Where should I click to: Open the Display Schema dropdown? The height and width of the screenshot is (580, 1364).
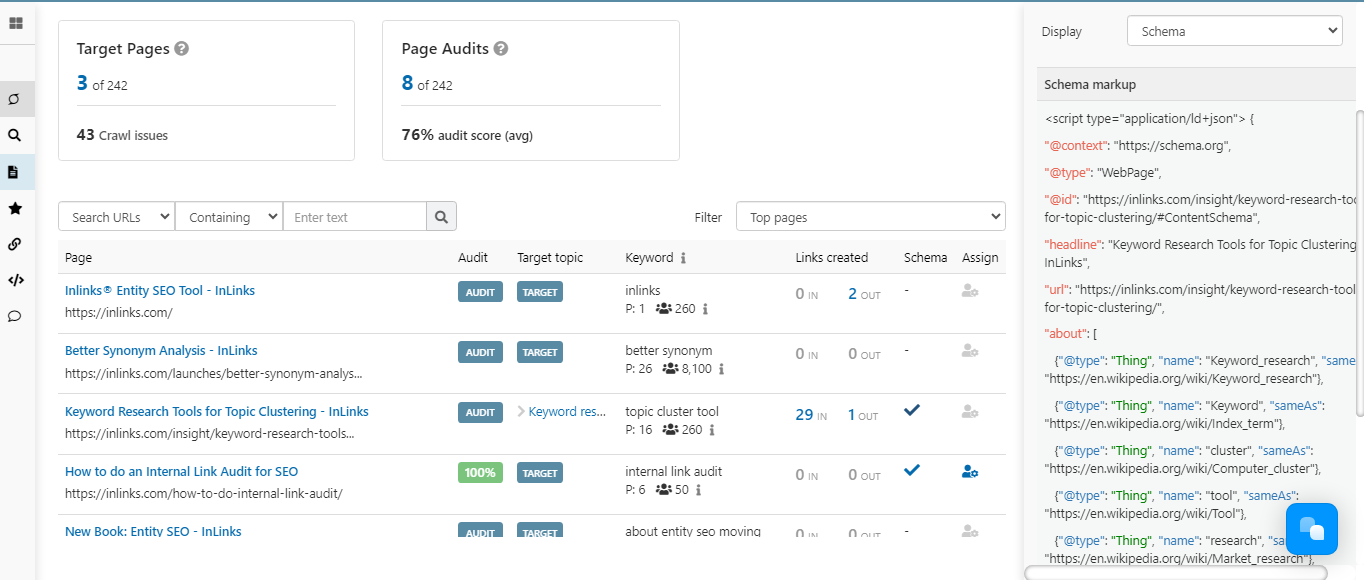1235,31
